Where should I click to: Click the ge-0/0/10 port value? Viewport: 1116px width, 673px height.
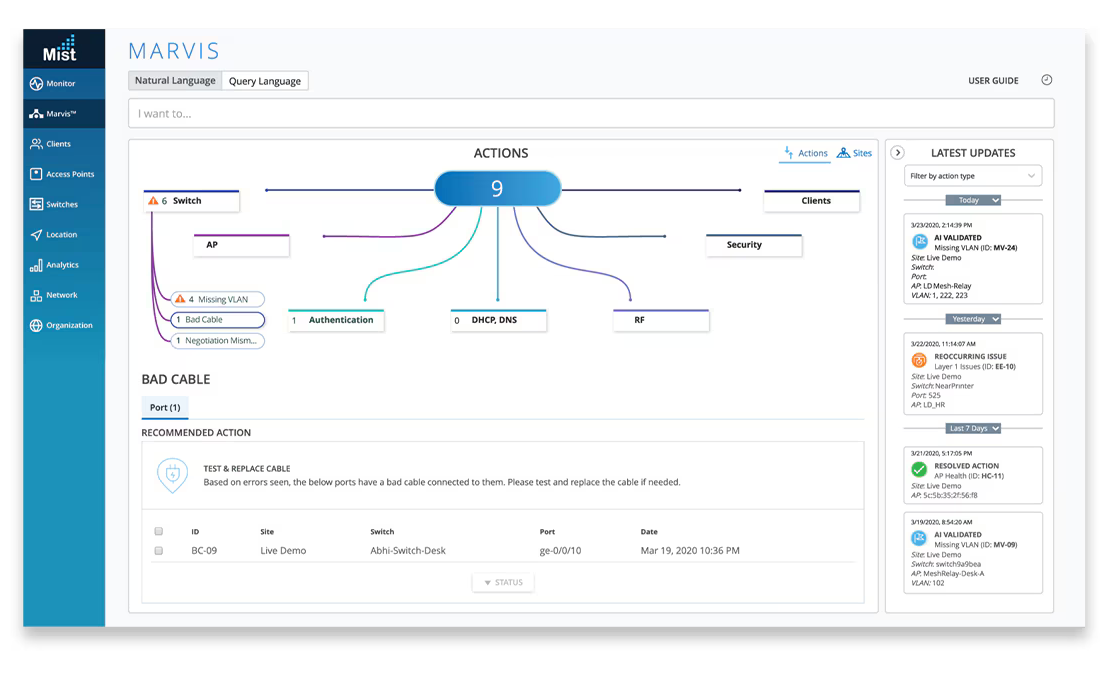pyautogui.click(x=560, y=551)
